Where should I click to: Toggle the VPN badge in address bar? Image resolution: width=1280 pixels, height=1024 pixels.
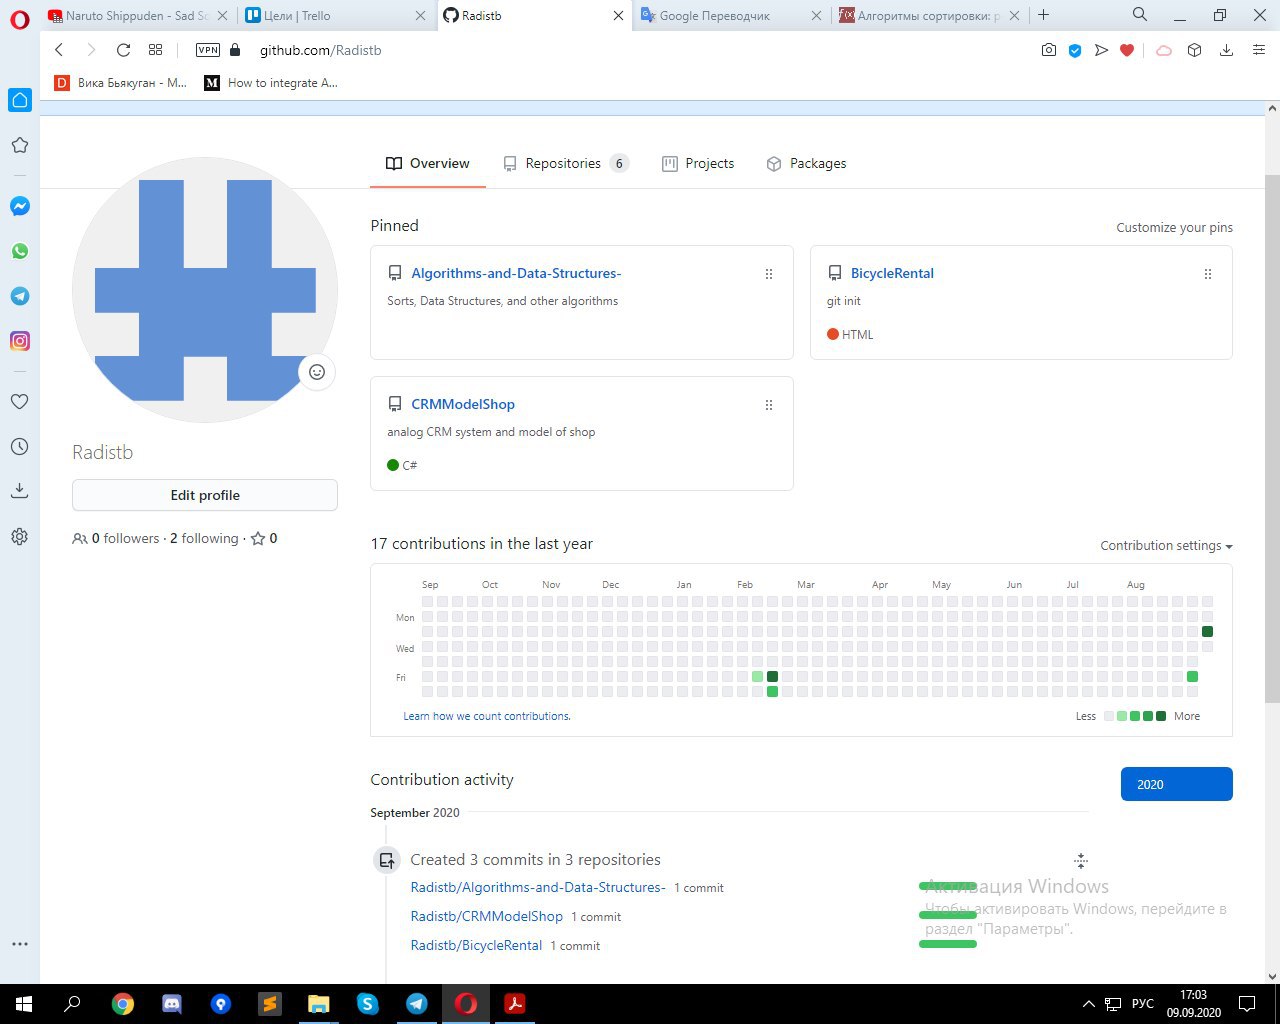click(208, 50)
